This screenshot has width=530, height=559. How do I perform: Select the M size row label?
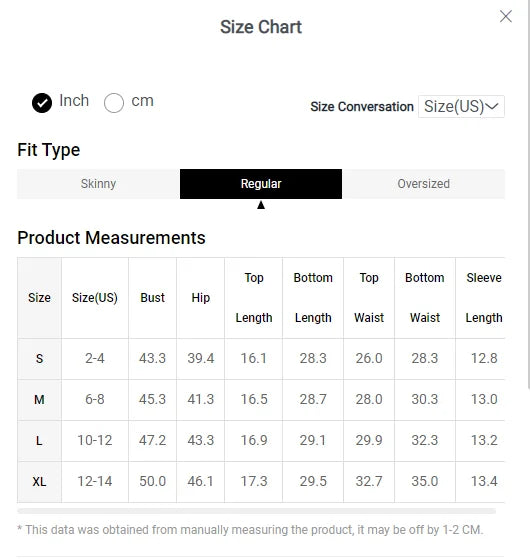coord(39,400)
